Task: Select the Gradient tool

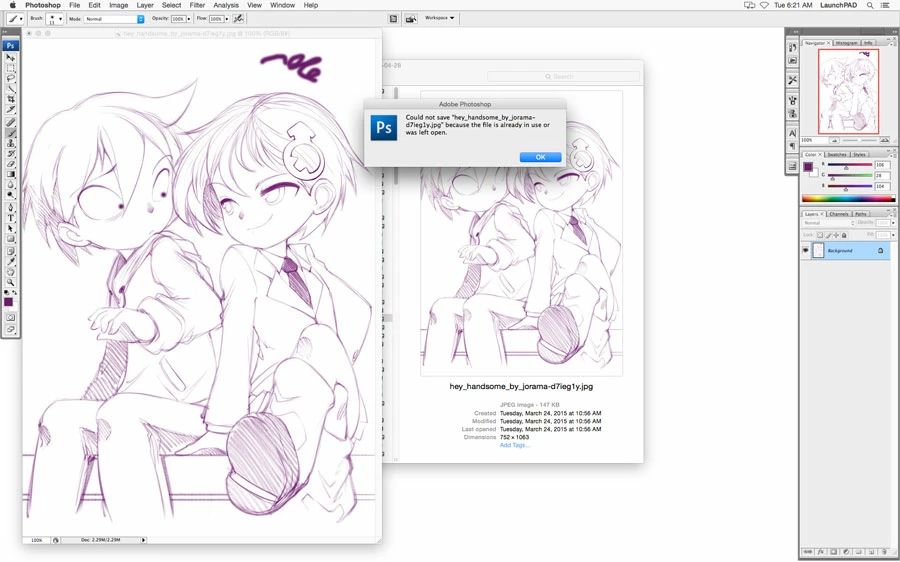Action: coord(10,173)
